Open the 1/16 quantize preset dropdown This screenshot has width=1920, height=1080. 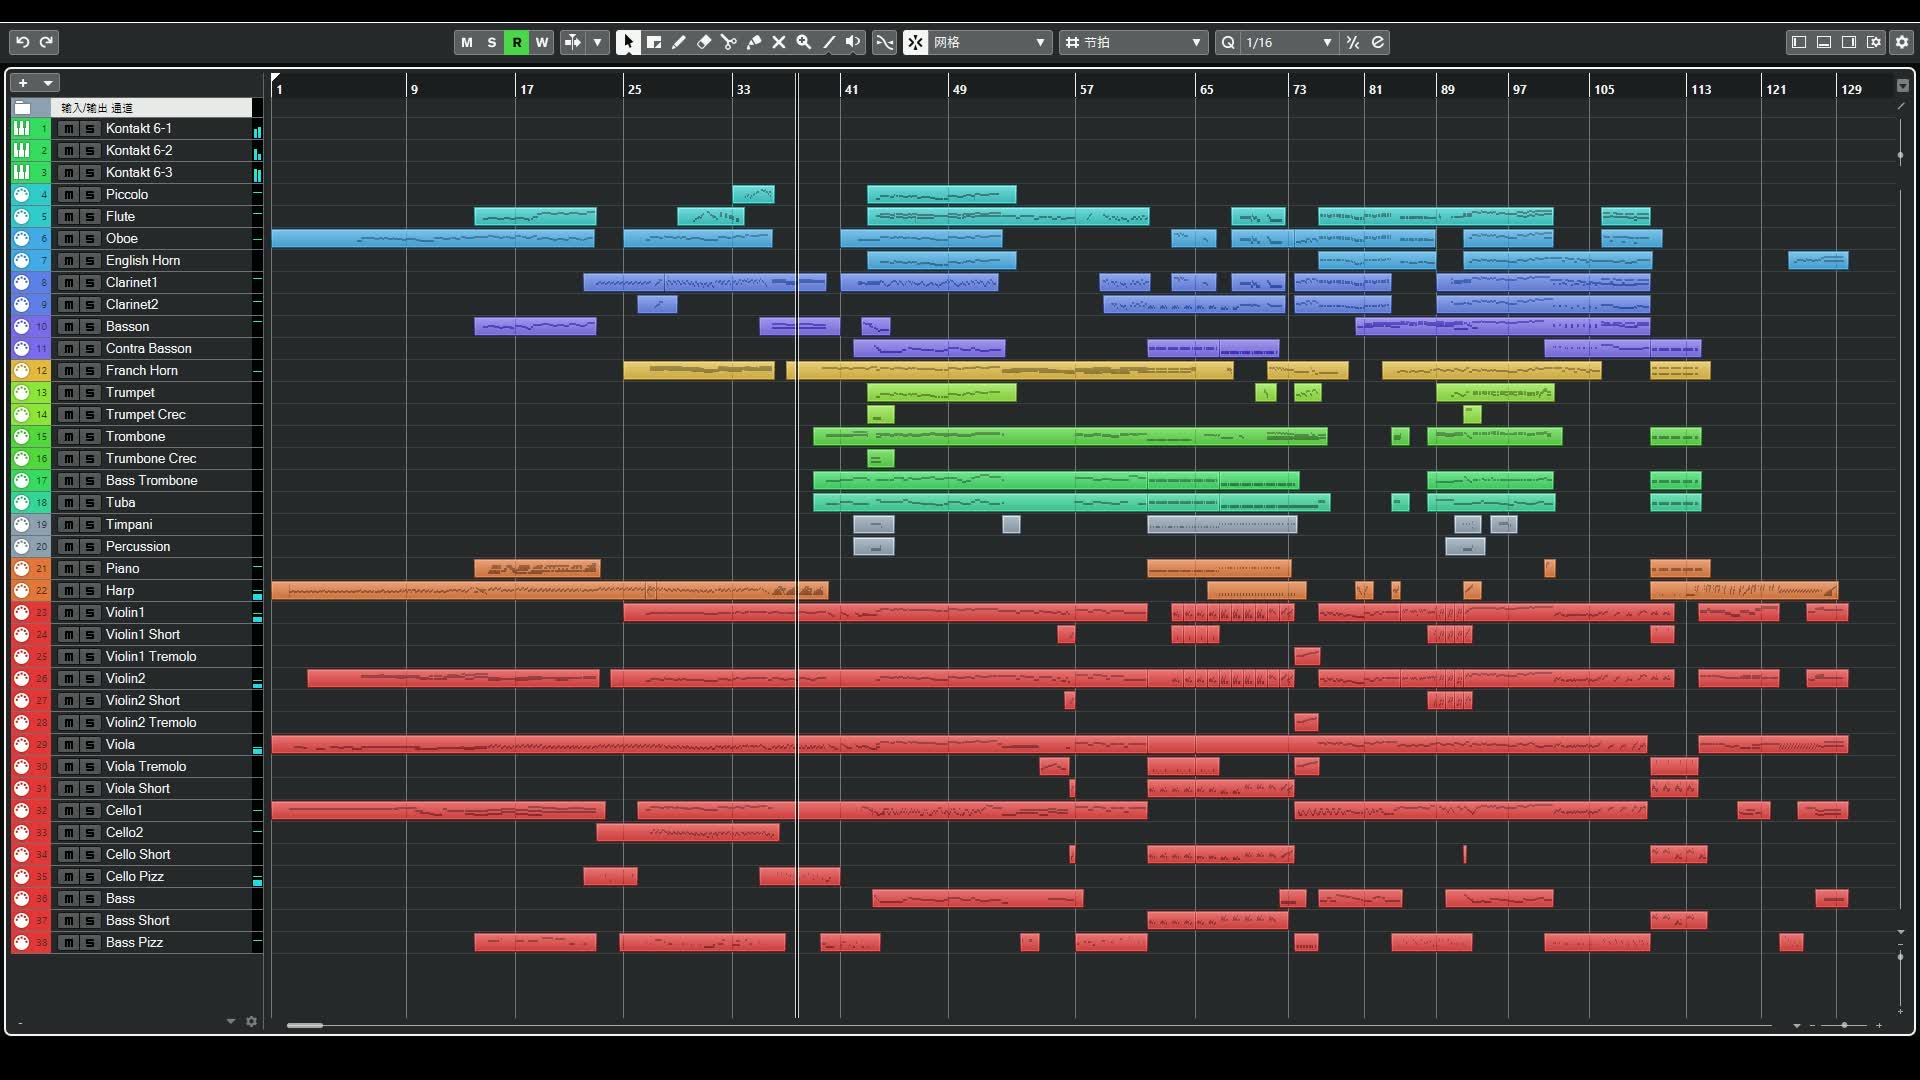pyautogui.click(x=1289, y=42)
